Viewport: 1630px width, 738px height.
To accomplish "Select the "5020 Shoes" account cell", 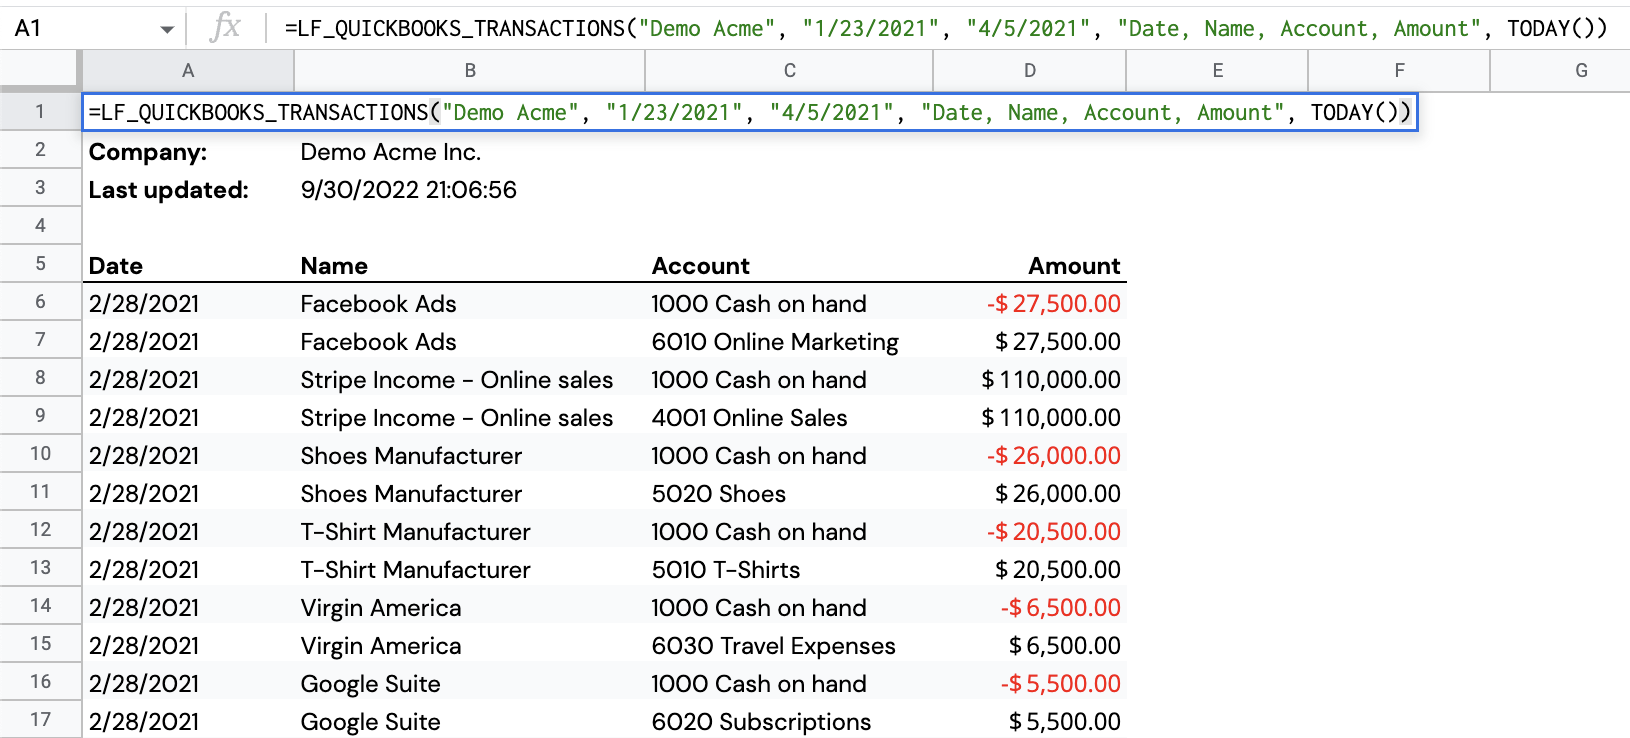I will tap(789, 493).
